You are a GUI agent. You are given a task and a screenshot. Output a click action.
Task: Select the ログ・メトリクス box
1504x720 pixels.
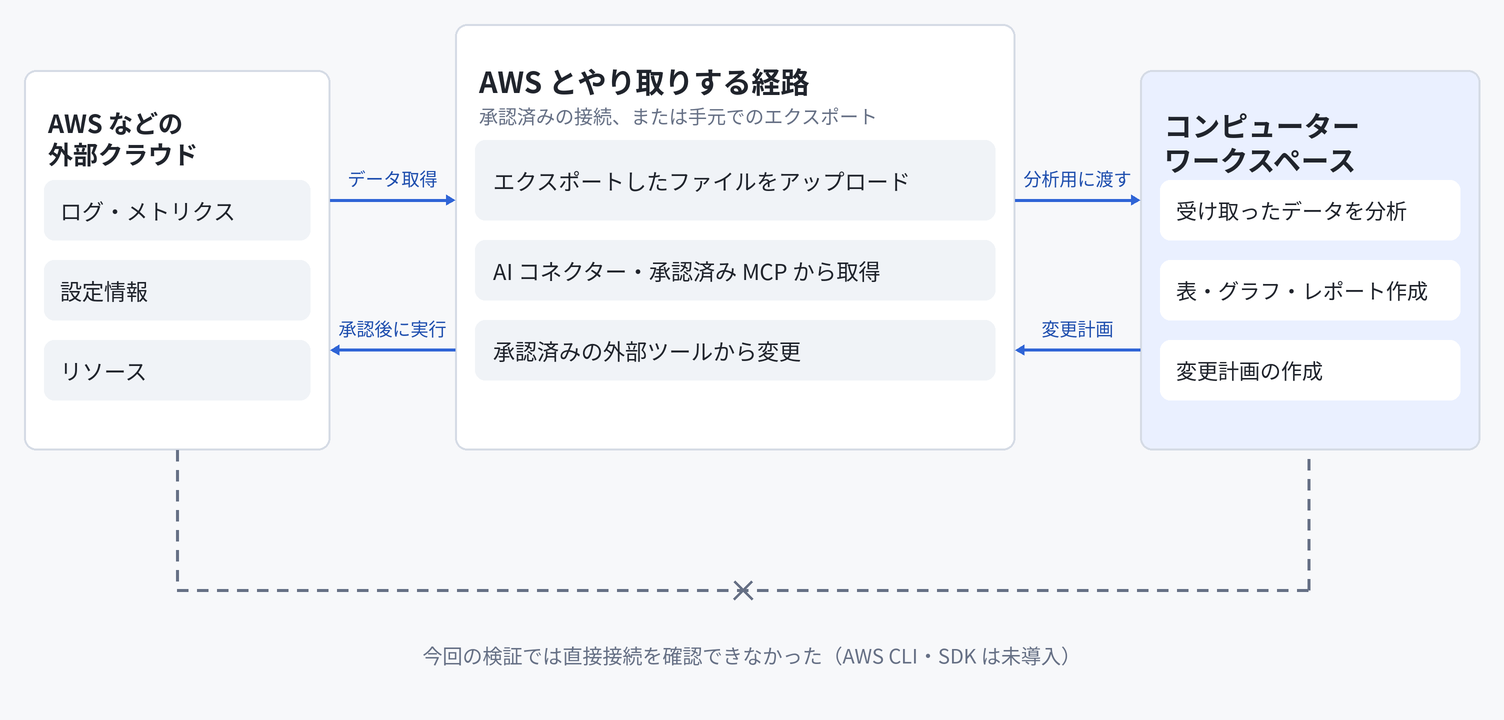(x=177, y=210)
